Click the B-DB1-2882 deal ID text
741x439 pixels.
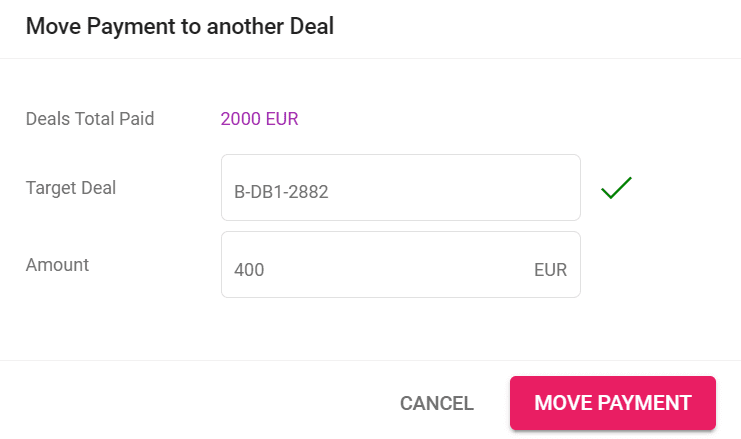[281, 190]
